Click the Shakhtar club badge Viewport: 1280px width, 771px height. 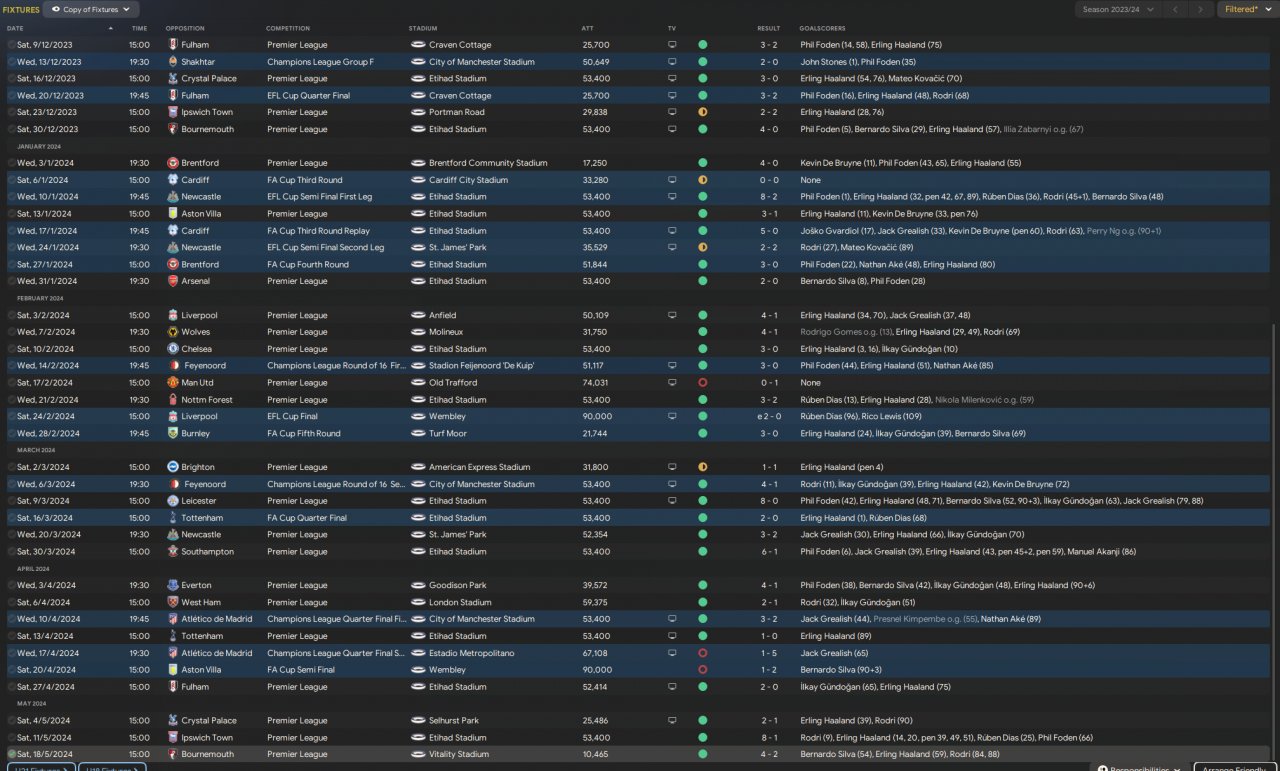click(x=173, y=62)
